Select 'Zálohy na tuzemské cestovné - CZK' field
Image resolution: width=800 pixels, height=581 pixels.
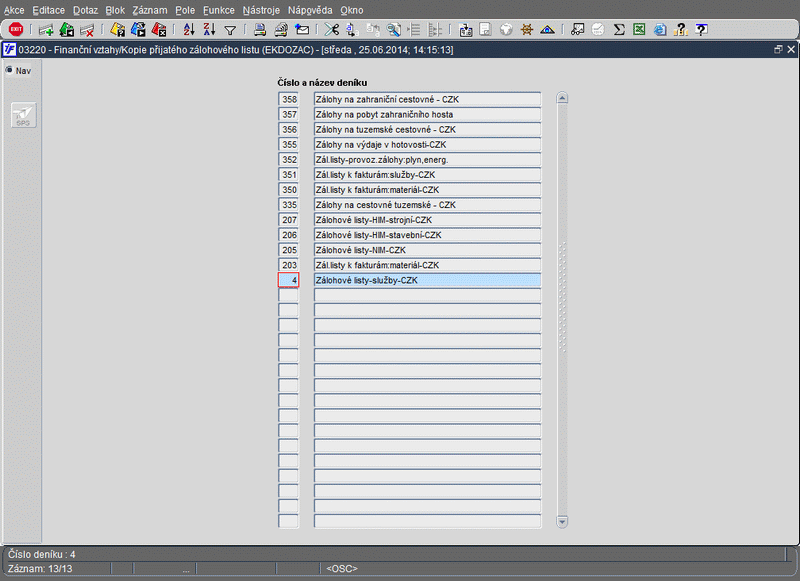(x=427, y=129)
